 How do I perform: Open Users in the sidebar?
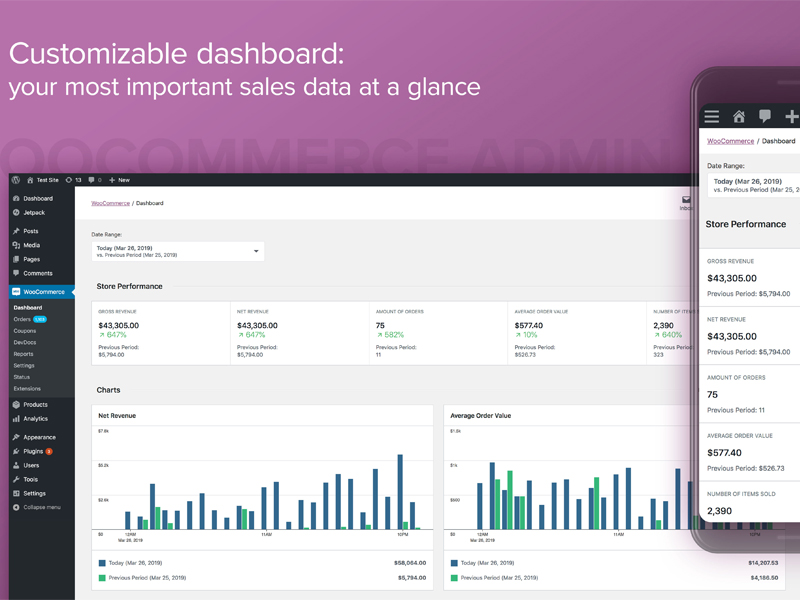coord(31,465)
